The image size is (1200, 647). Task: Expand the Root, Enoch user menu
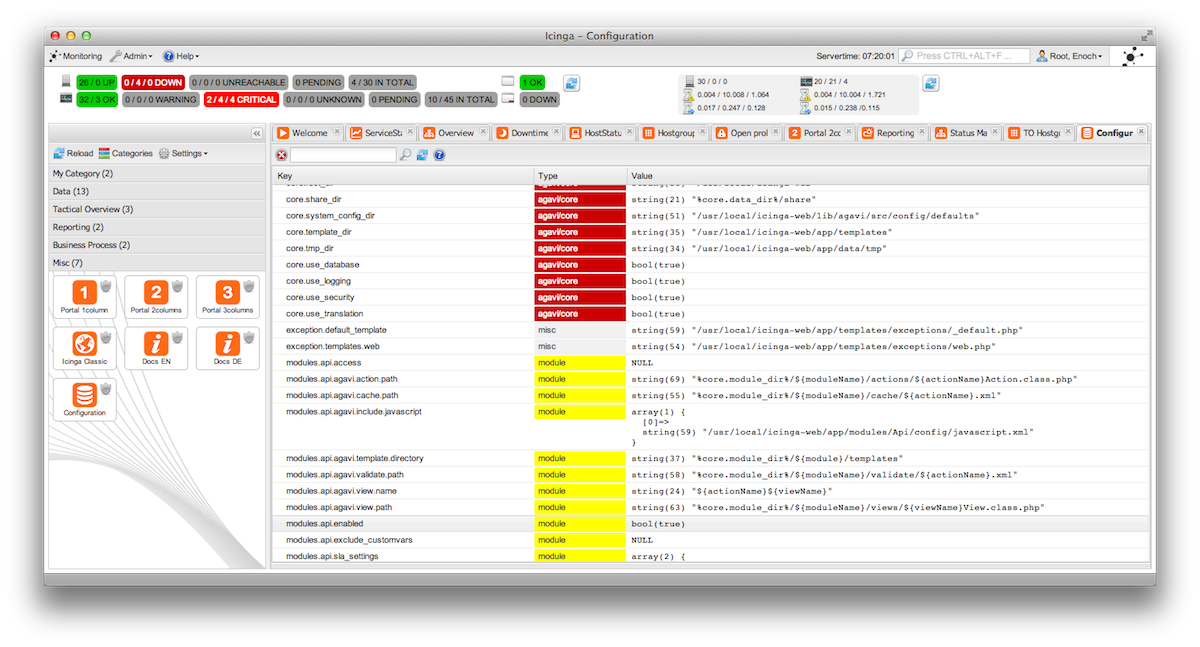click(x=1070, y=57)
